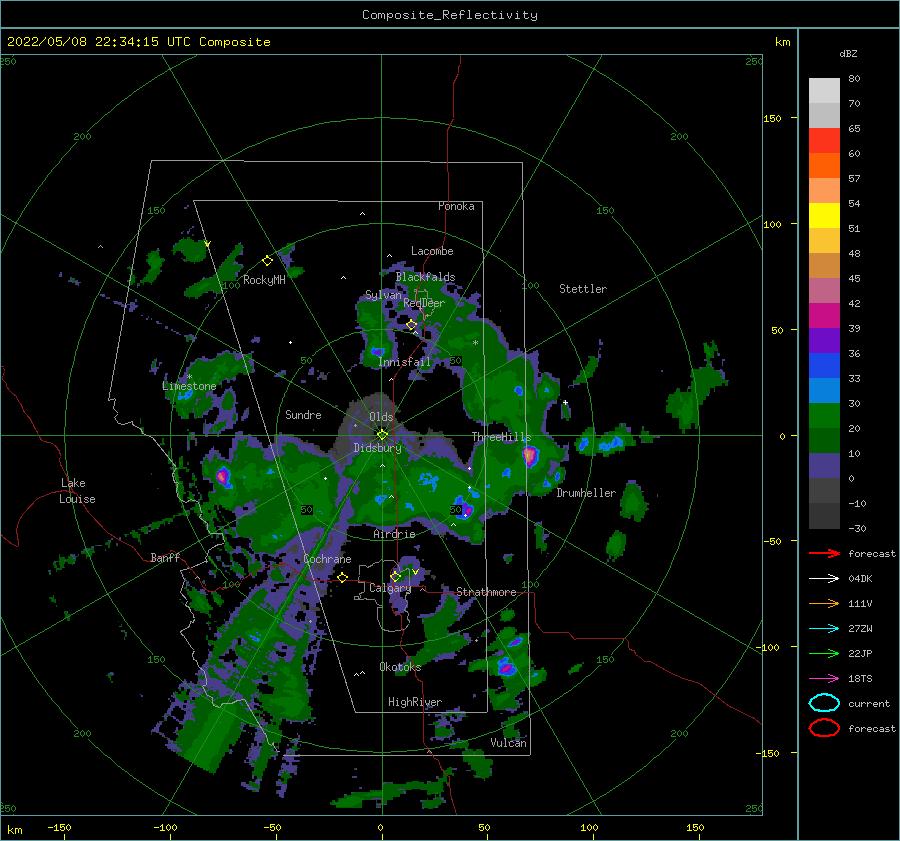The width and height of the screenshot is (900, 841).
Task: Pick the magenta swatch between 42 and 39 dBZ
Action: click(824, 316)
